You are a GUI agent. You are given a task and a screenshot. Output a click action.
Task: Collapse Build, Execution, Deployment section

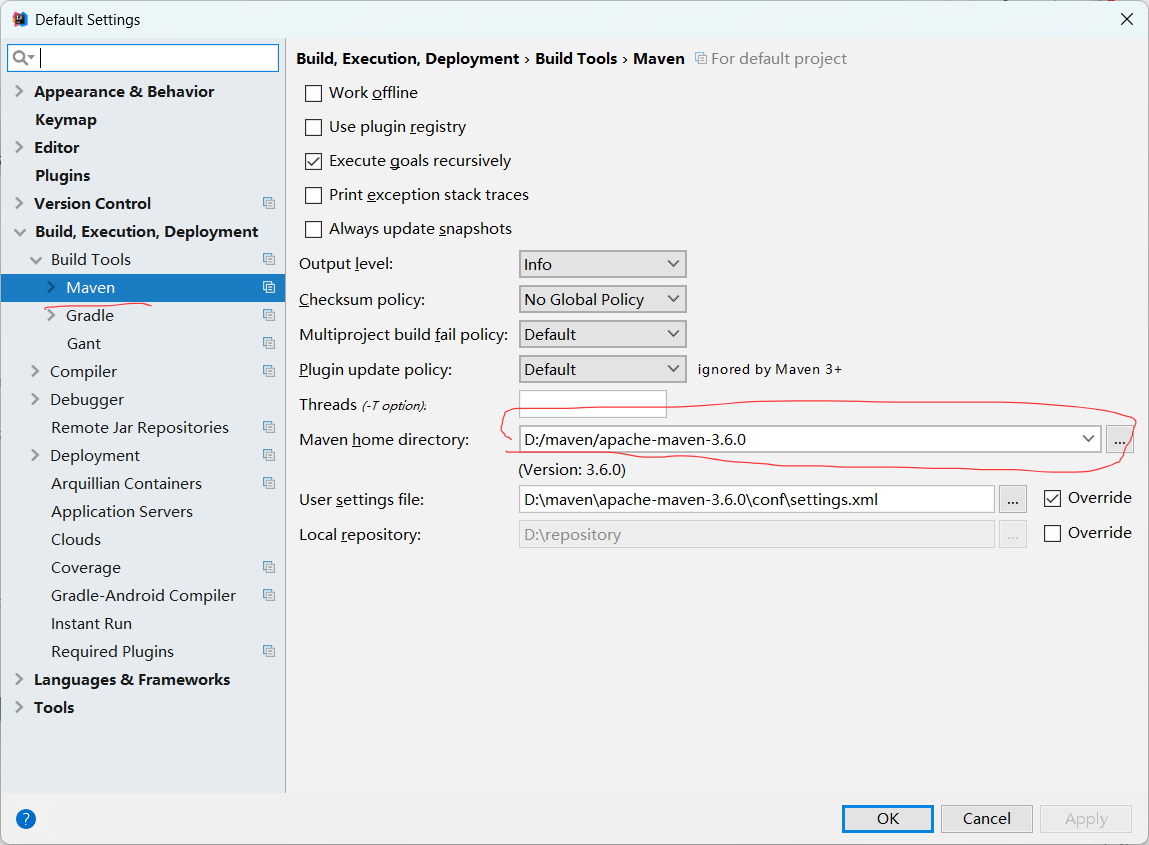click(20, 232)
